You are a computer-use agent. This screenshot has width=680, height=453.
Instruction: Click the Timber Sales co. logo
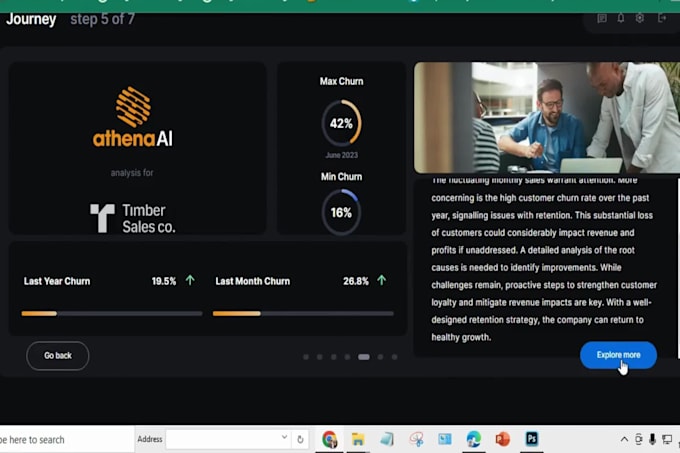[133, 218]
